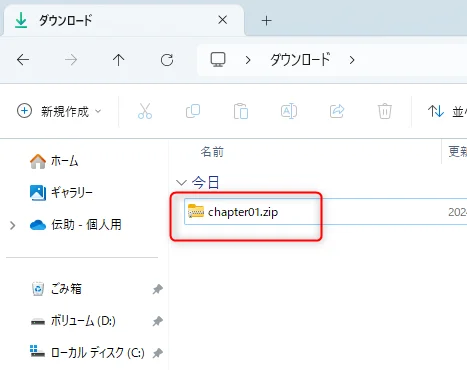Open ごみ箱 in the sidebar

point(56,289)
